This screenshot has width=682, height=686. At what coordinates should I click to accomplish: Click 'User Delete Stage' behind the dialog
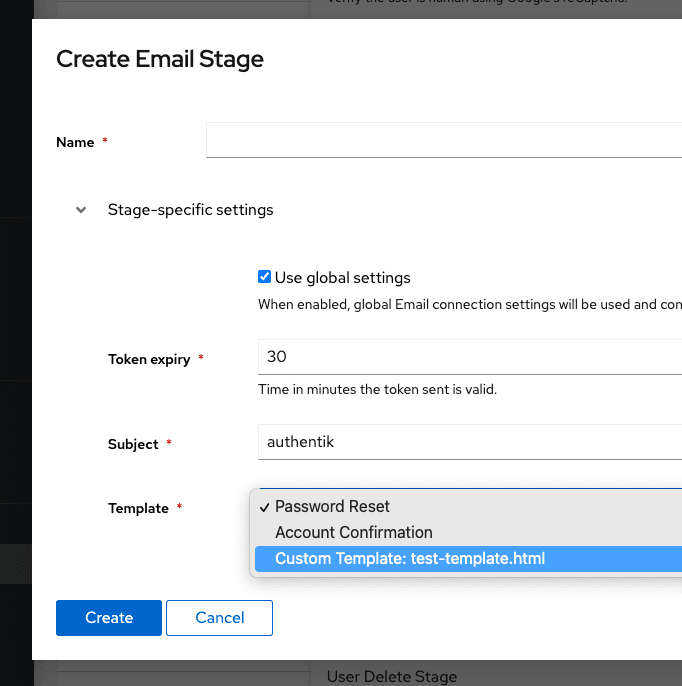tap(391, 677)
